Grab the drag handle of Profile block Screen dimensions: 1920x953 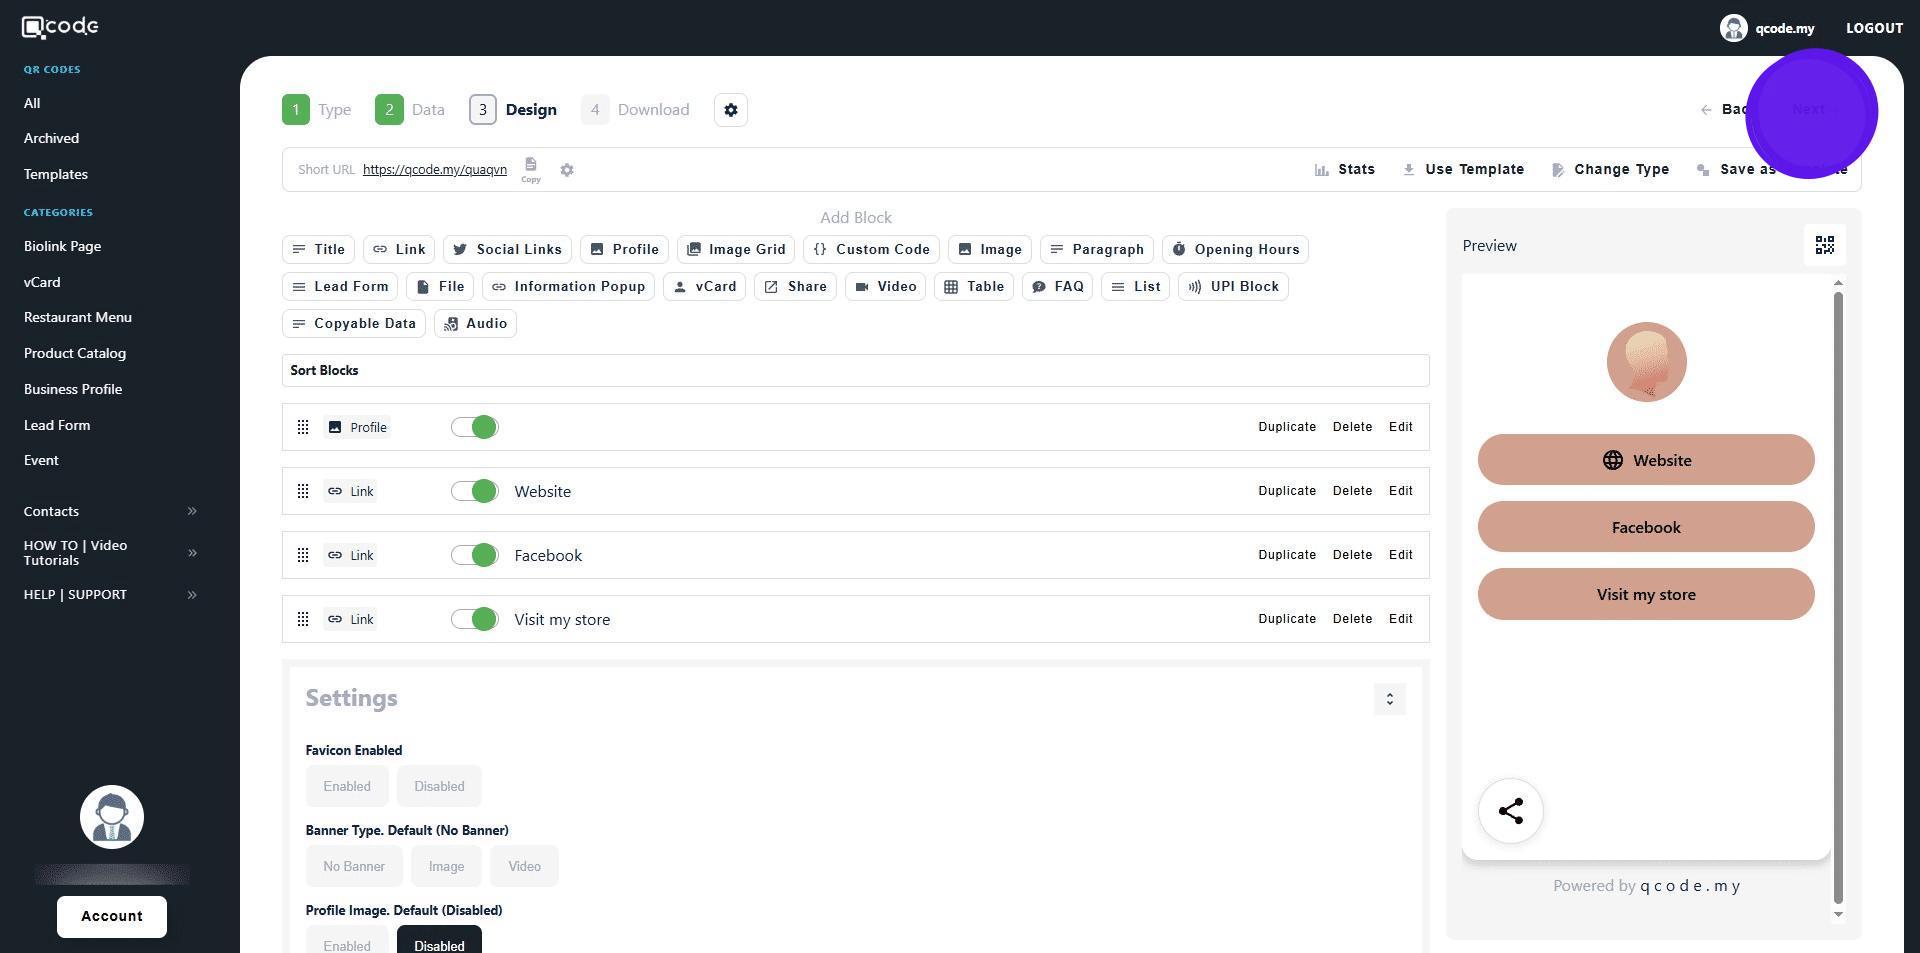(x=303, y=428)
